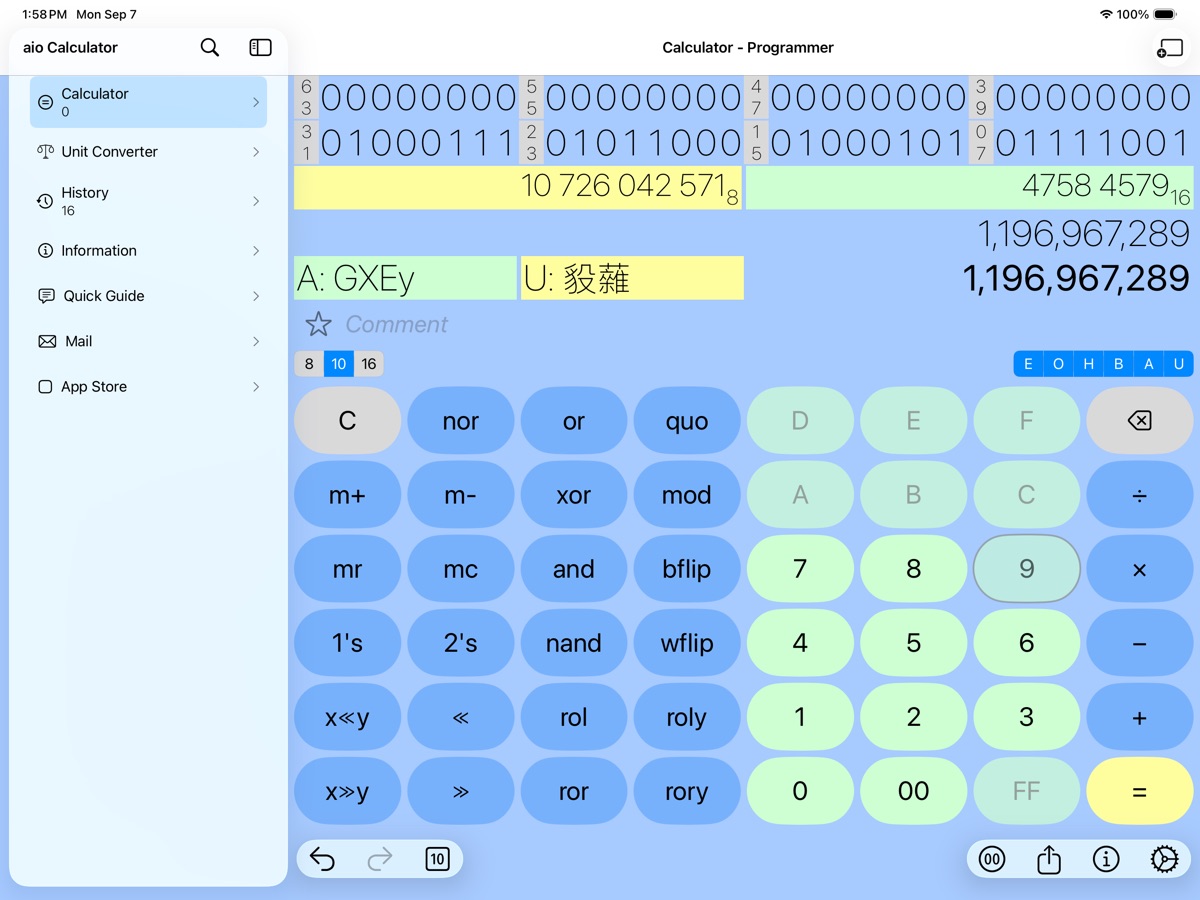Open the circled info icon in bottom toolbar

(1106, 859)
